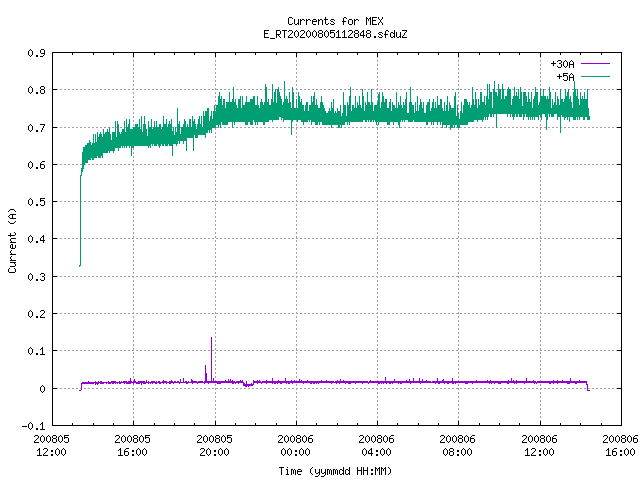Click the 200805 20:00 time tick label
The height and width of the screenshot is (480, 640).
(214, 445)
